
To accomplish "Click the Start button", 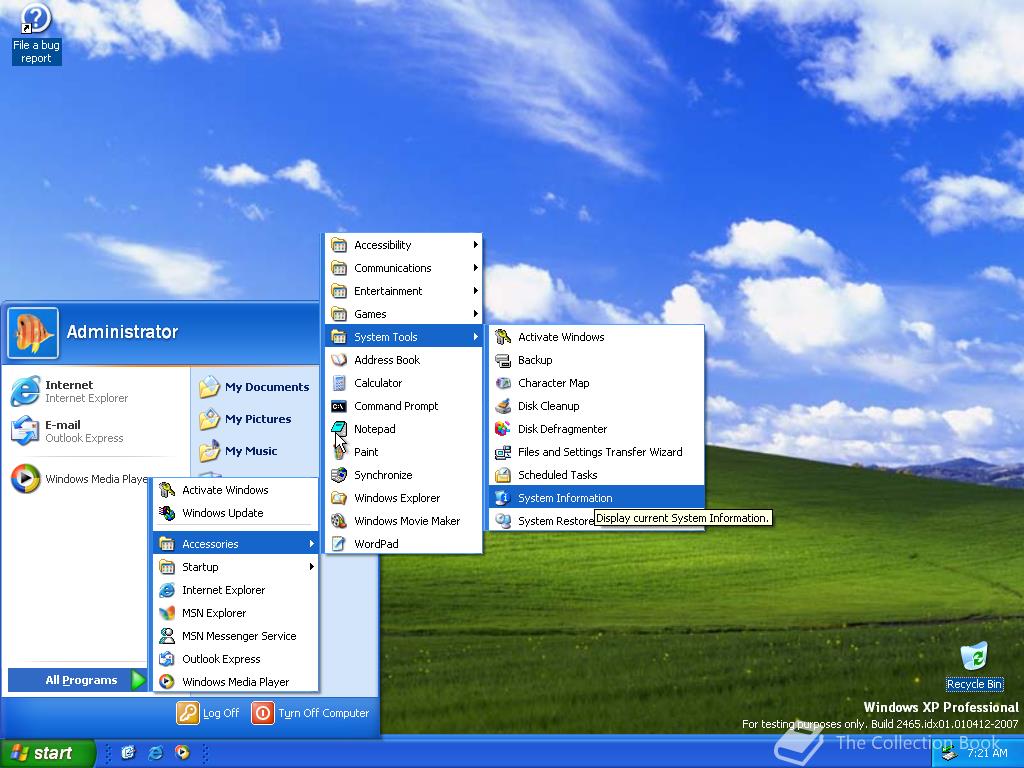I will [48, 753].
